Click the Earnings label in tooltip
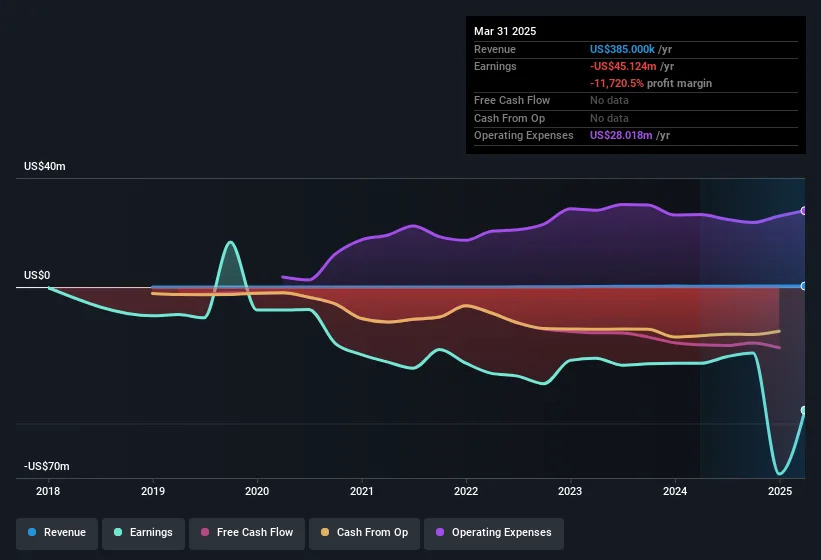This screenshot has width=821, height=560. [x=495, y=66]
